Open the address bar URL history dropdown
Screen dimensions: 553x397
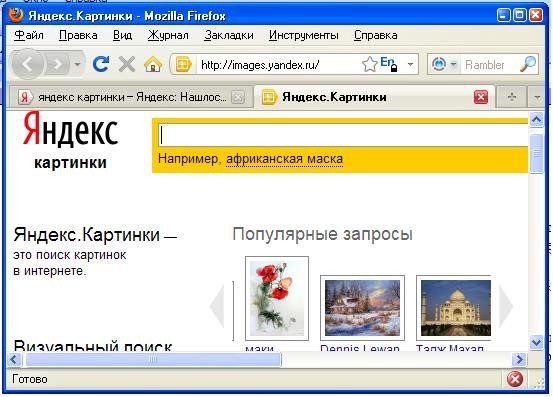[x=410, y=65]
